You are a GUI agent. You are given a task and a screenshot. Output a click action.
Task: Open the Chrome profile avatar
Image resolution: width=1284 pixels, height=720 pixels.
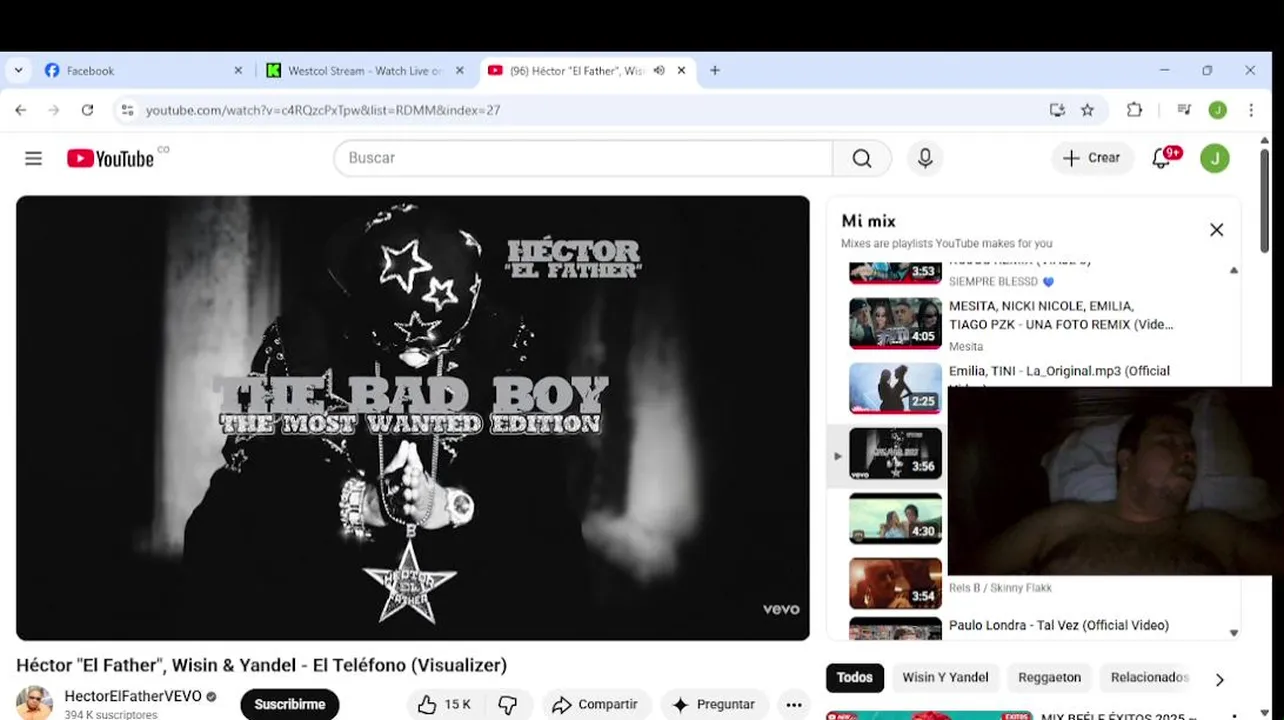click(x=1217, y=110)
